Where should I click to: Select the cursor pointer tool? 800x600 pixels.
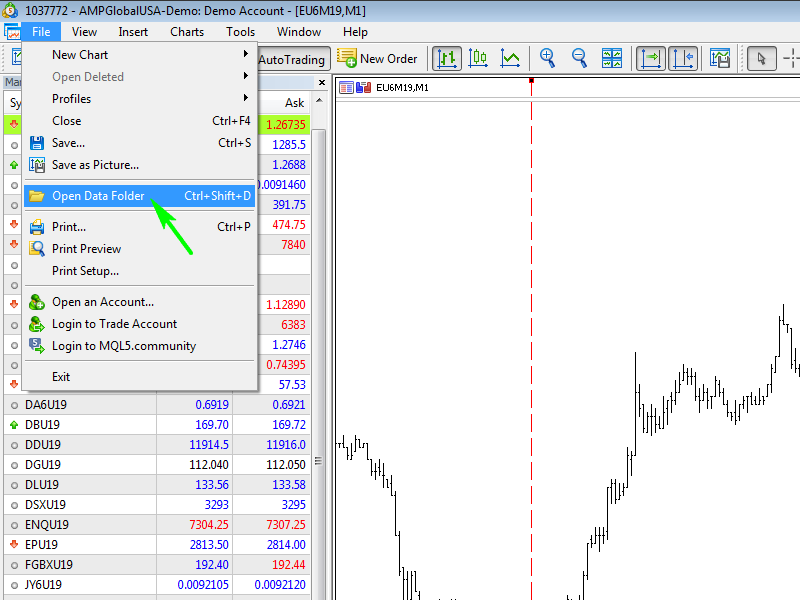click(761, 59)
